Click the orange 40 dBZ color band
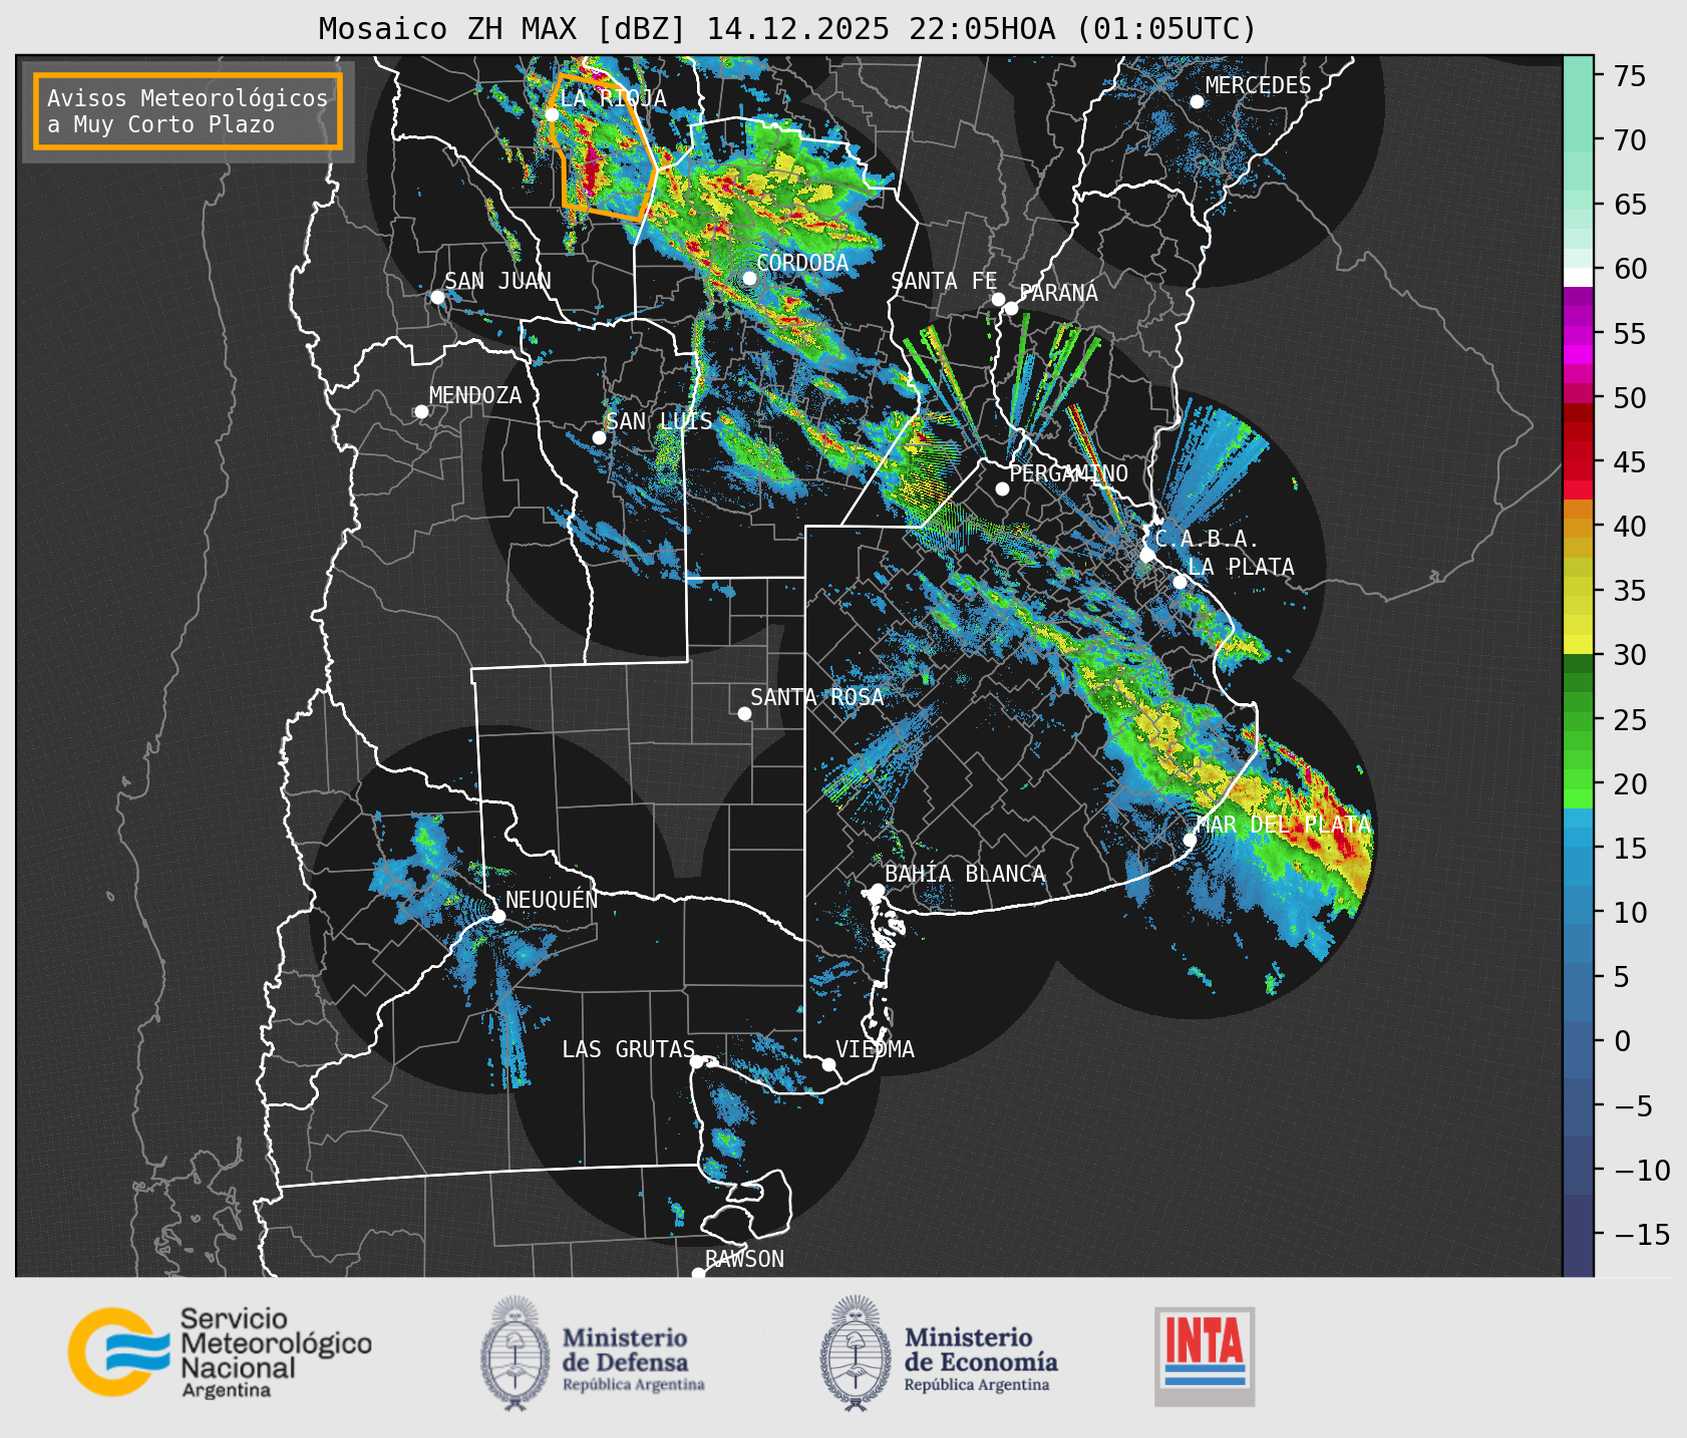The height and width of the screenshot is (1438, 1687). coord(1578,527)
